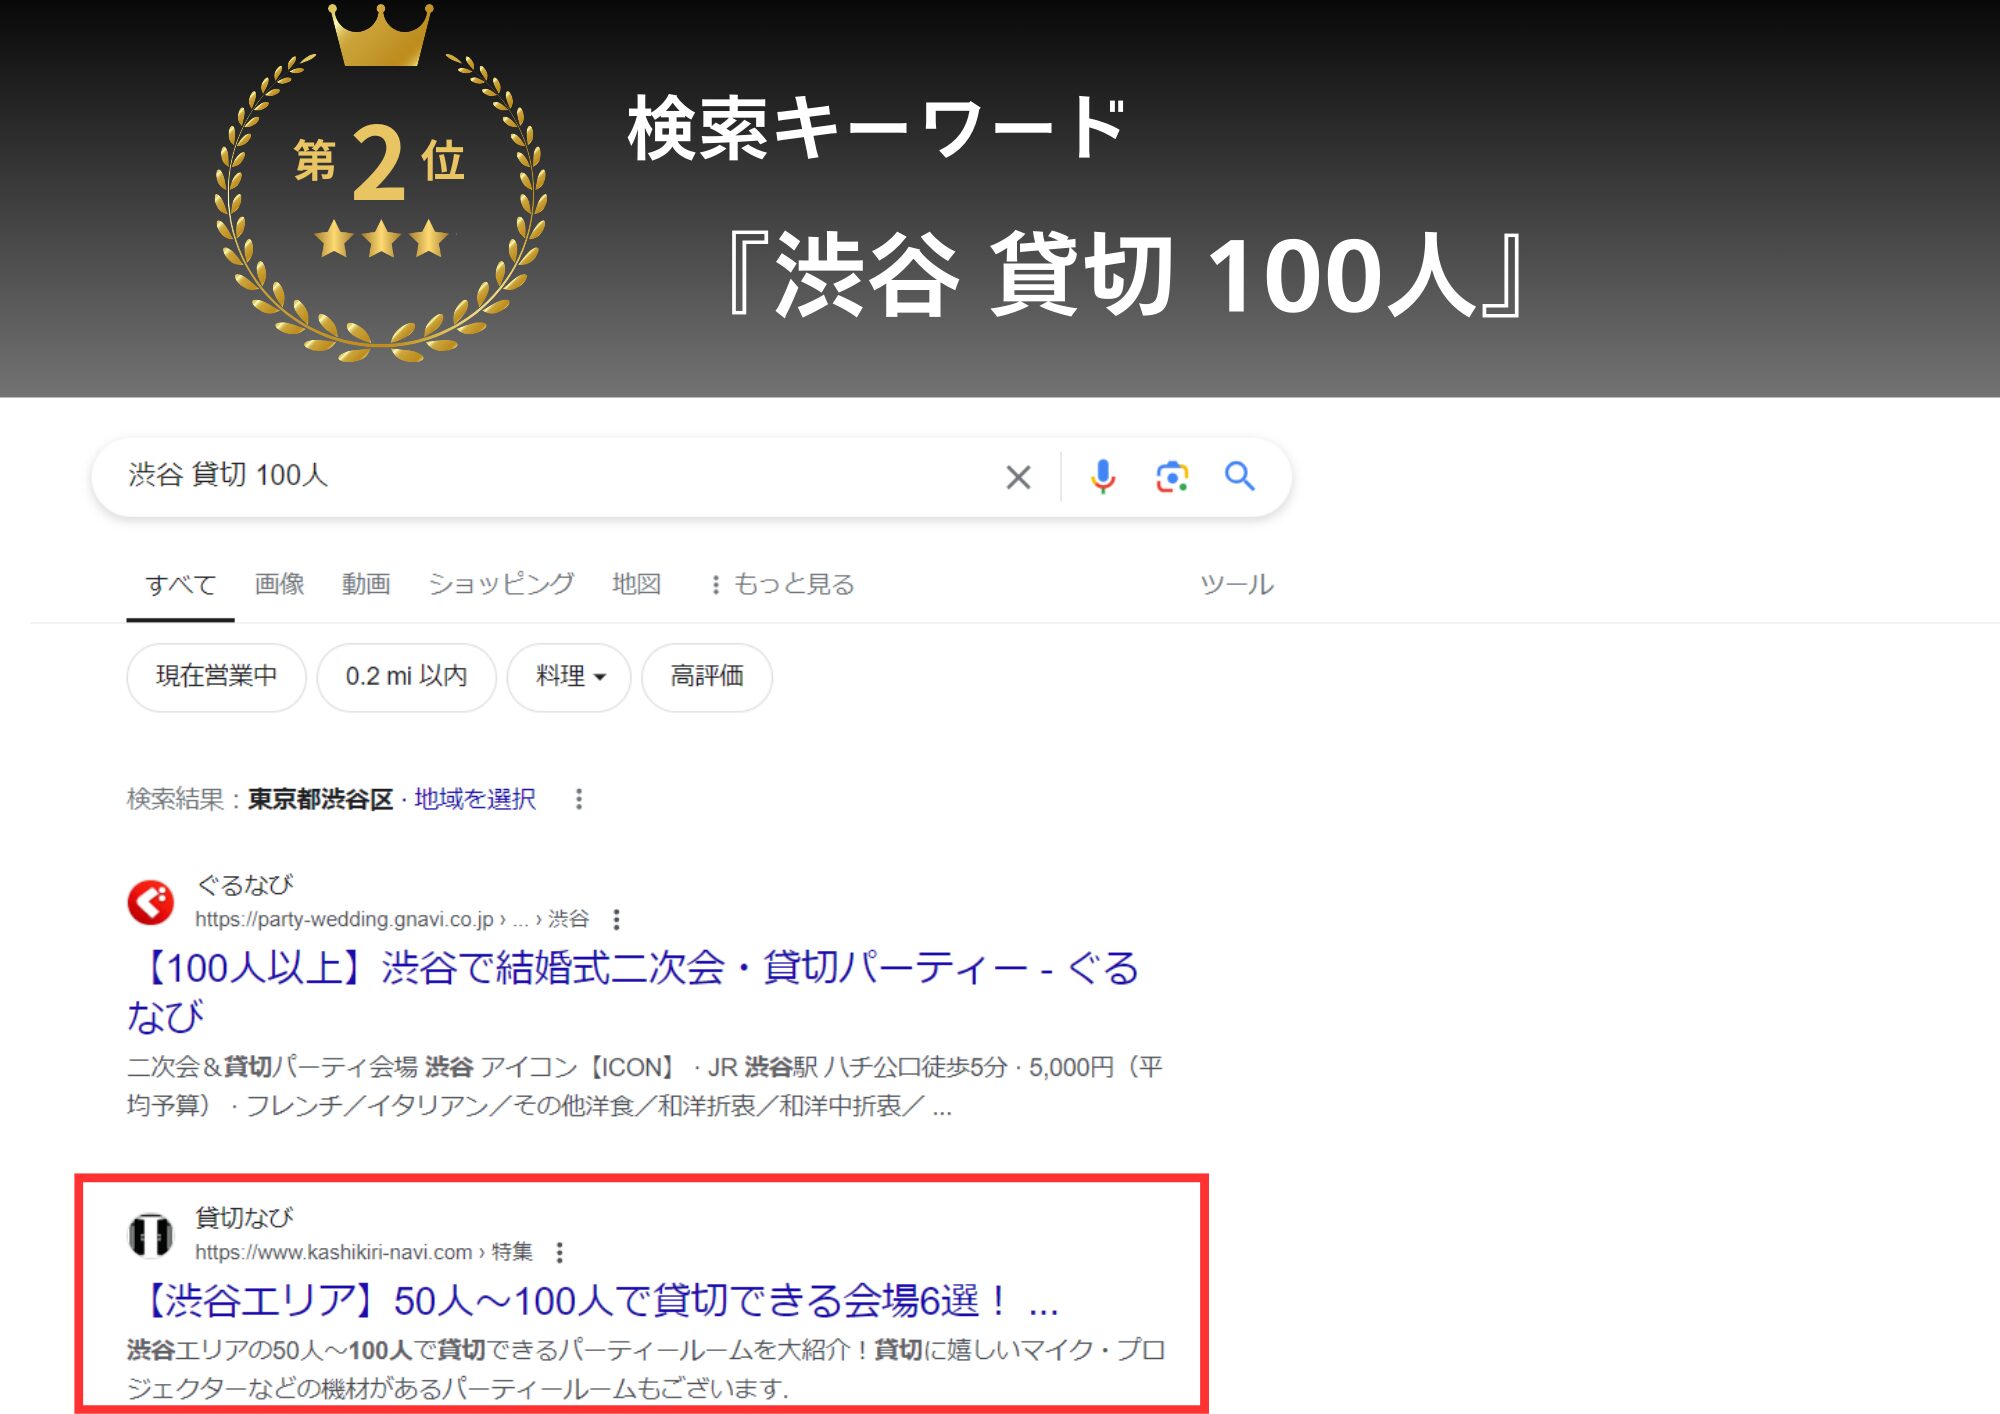The image size is (2000, 1414).
Task: Click the ぐるなび site name text
Action: click(x=244, y=885)
